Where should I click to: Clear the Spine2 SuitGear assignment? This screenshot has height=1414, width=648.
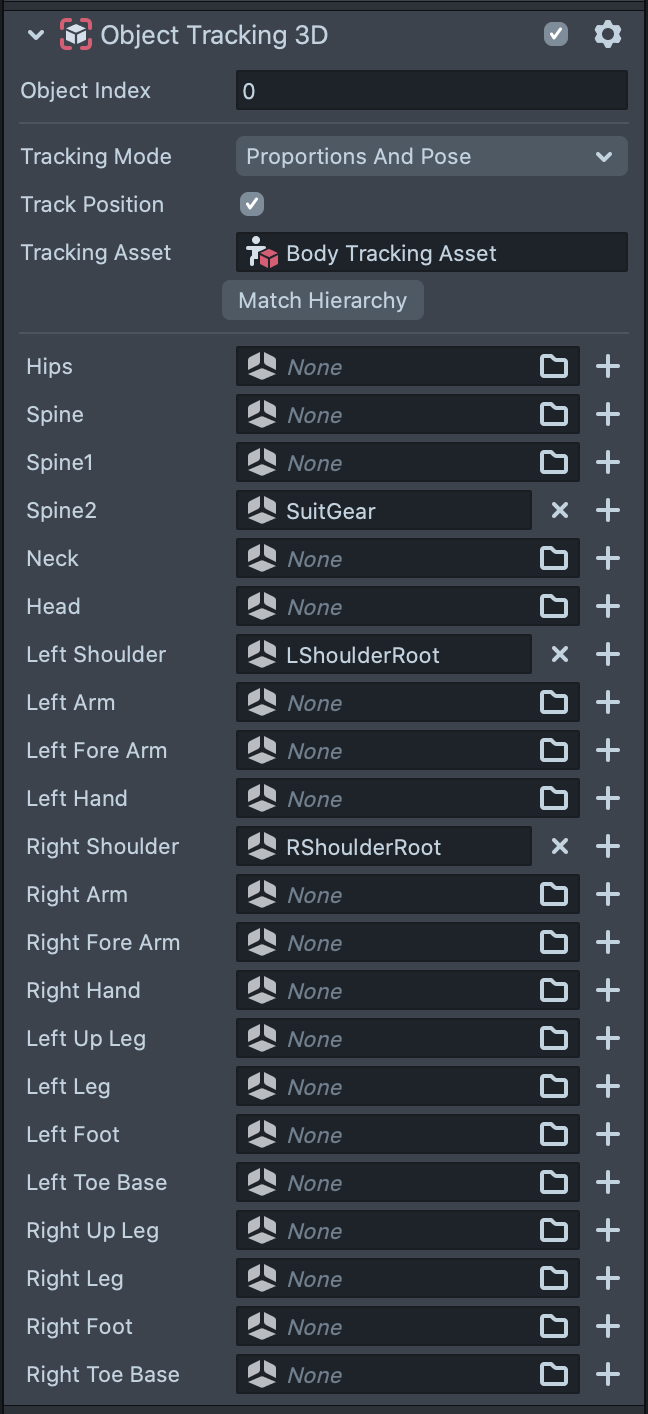(560, 511)
